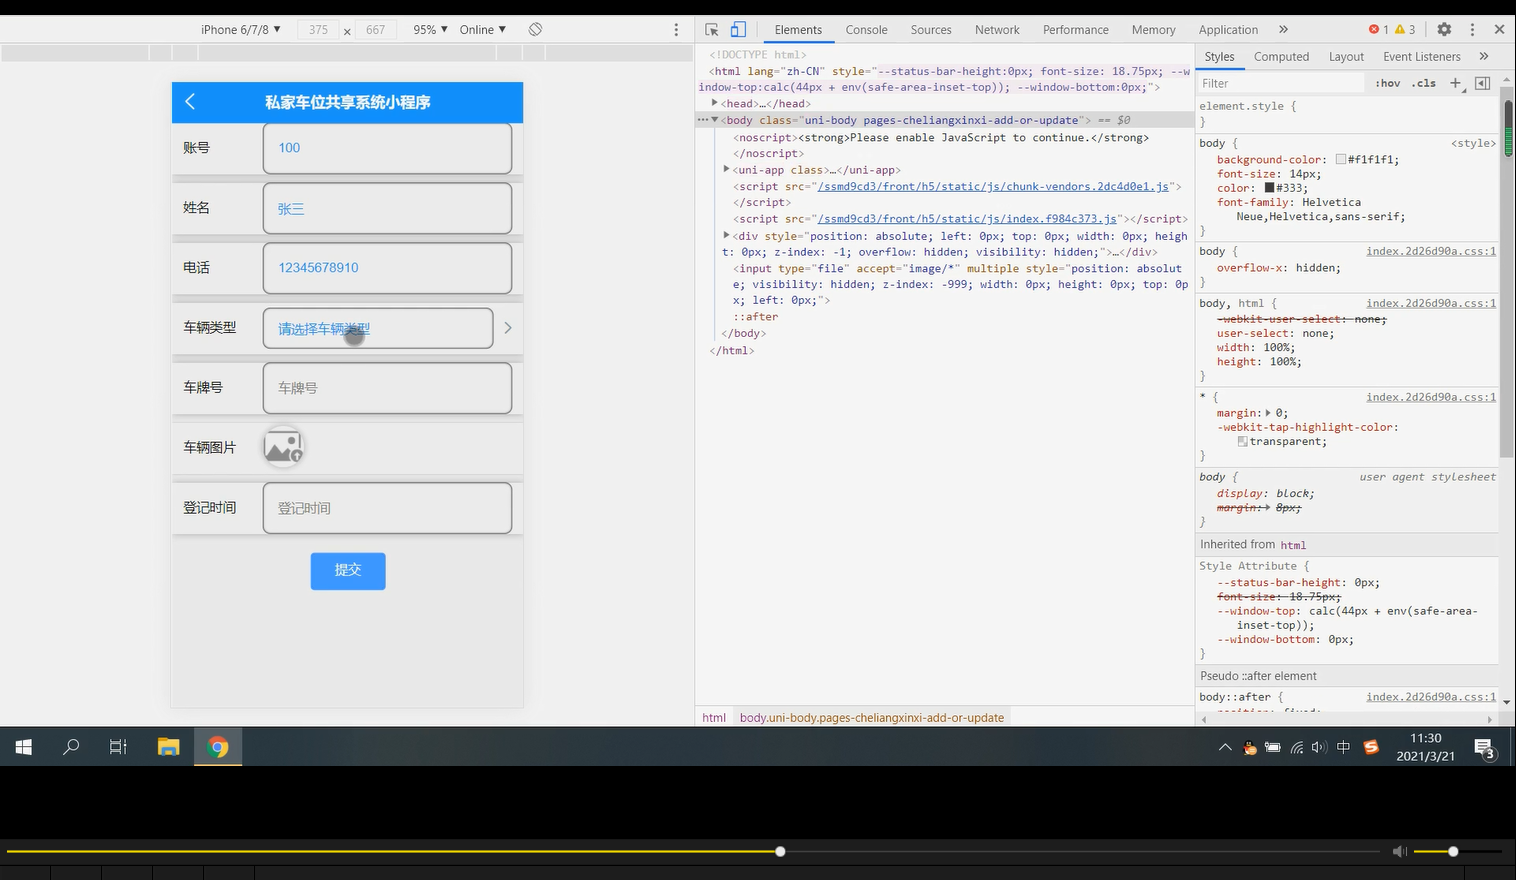1516x880 pixels.
Task: Open File Explorer from taskbar
Action: pyautogui.click(x=168, y=746)
